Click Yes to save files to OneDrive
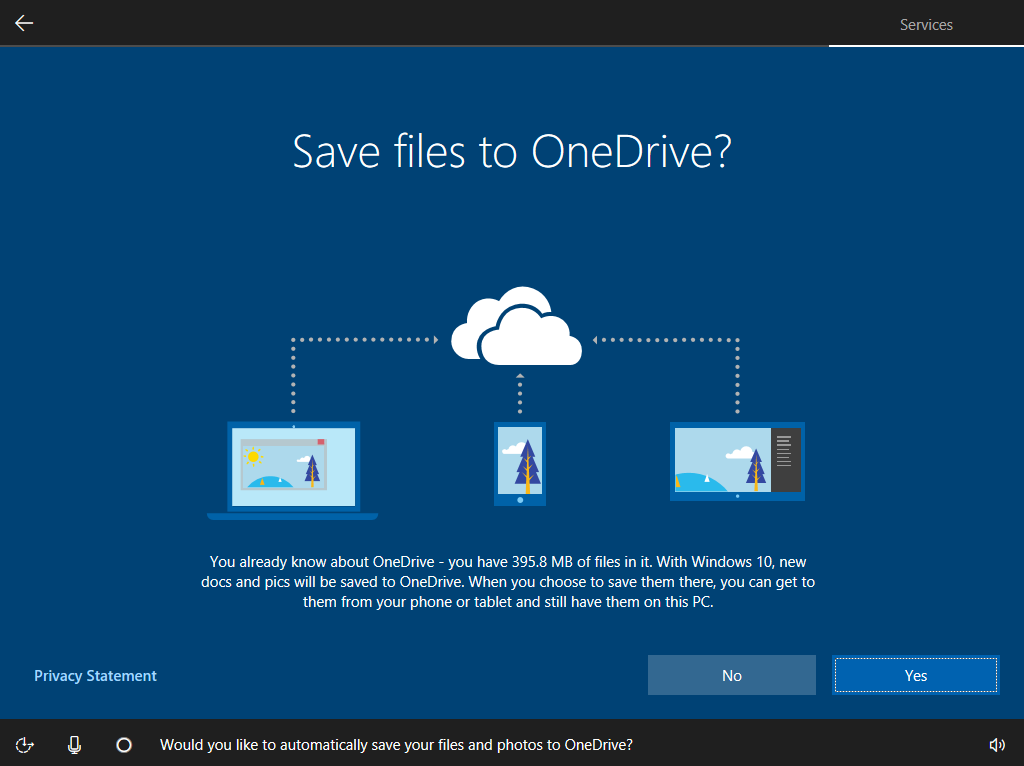The height and width of the screenshot is (766, 1024). pyautogui.click(x=915, y=675)
